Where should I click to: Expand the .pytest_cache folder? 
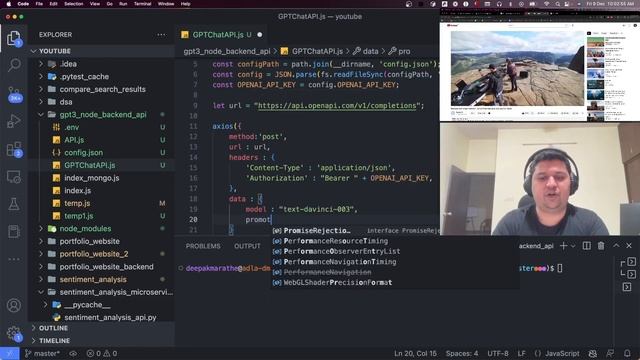point(41,76)
